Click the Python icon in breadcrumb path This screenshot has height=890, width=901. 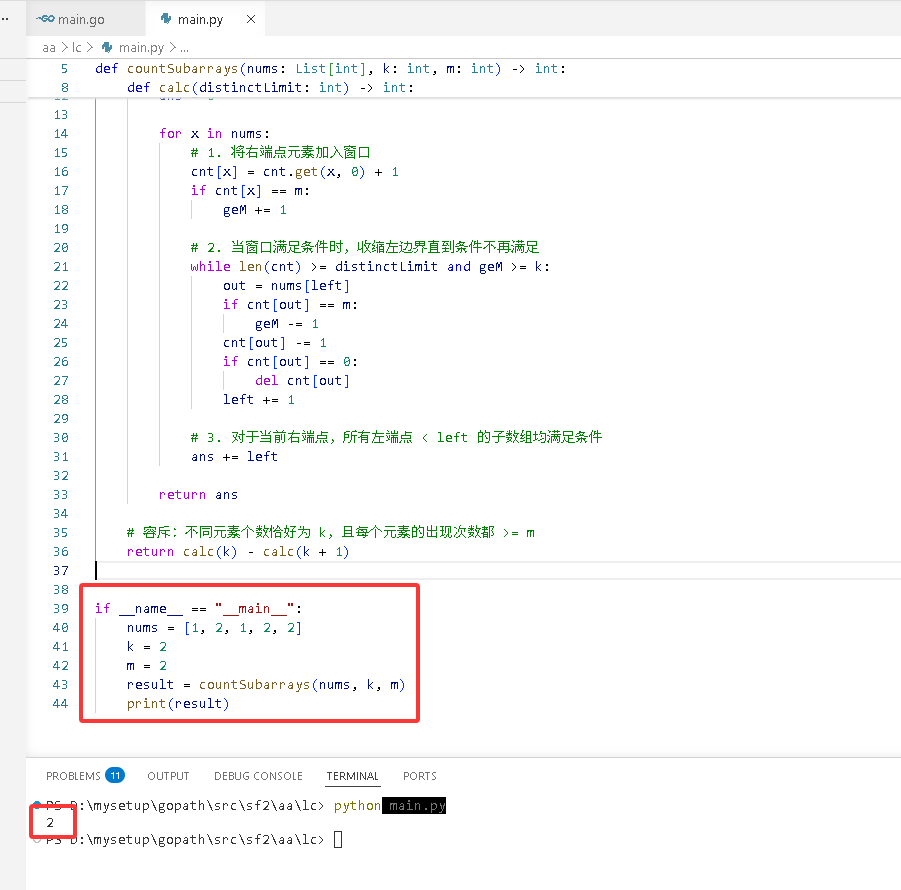[x=107, y=47]
